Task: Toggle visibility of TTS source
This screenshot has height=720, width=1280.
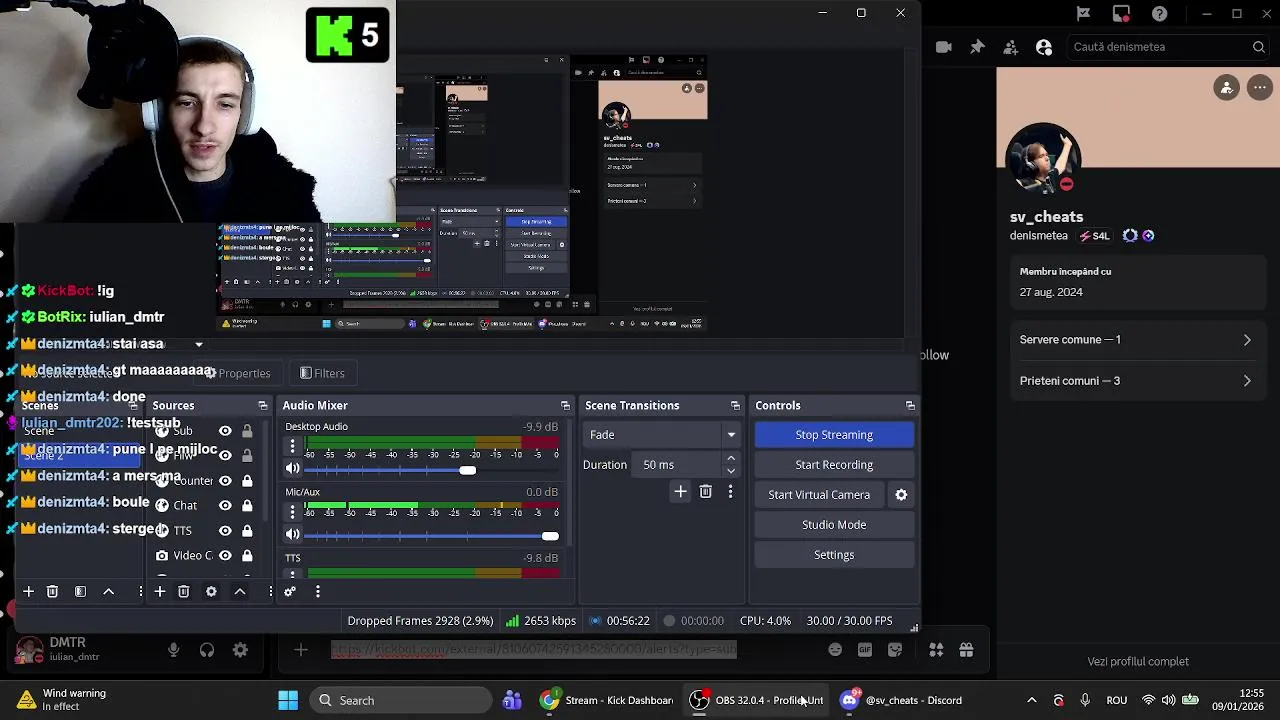Action: 225,531
